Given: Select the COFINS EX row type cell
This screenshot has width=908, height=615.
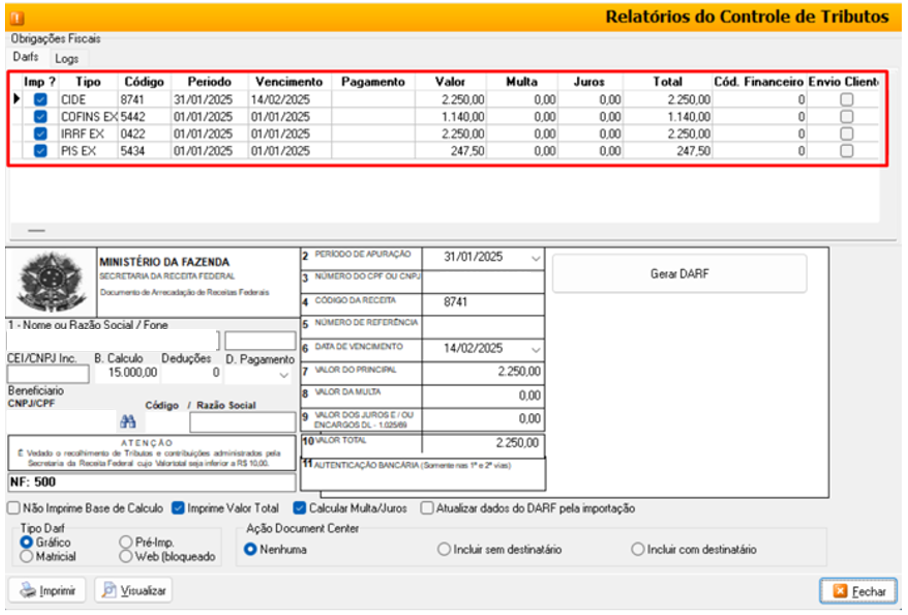Looking at the screenshot, I should pyautogui.click(x=88, y=116).
